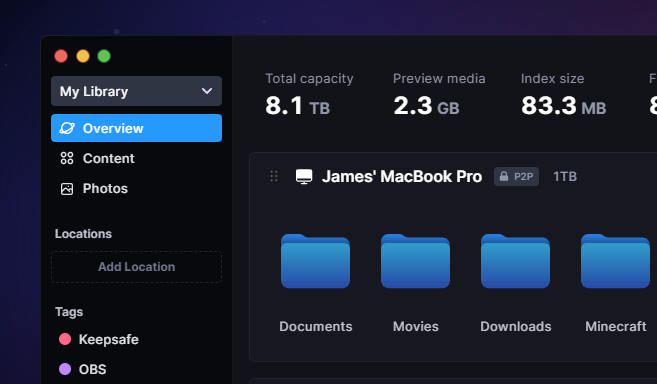The image size is (657, 384).
Task: Click the laptop icon for James' MacBook Pro
Action: [304, 176]
